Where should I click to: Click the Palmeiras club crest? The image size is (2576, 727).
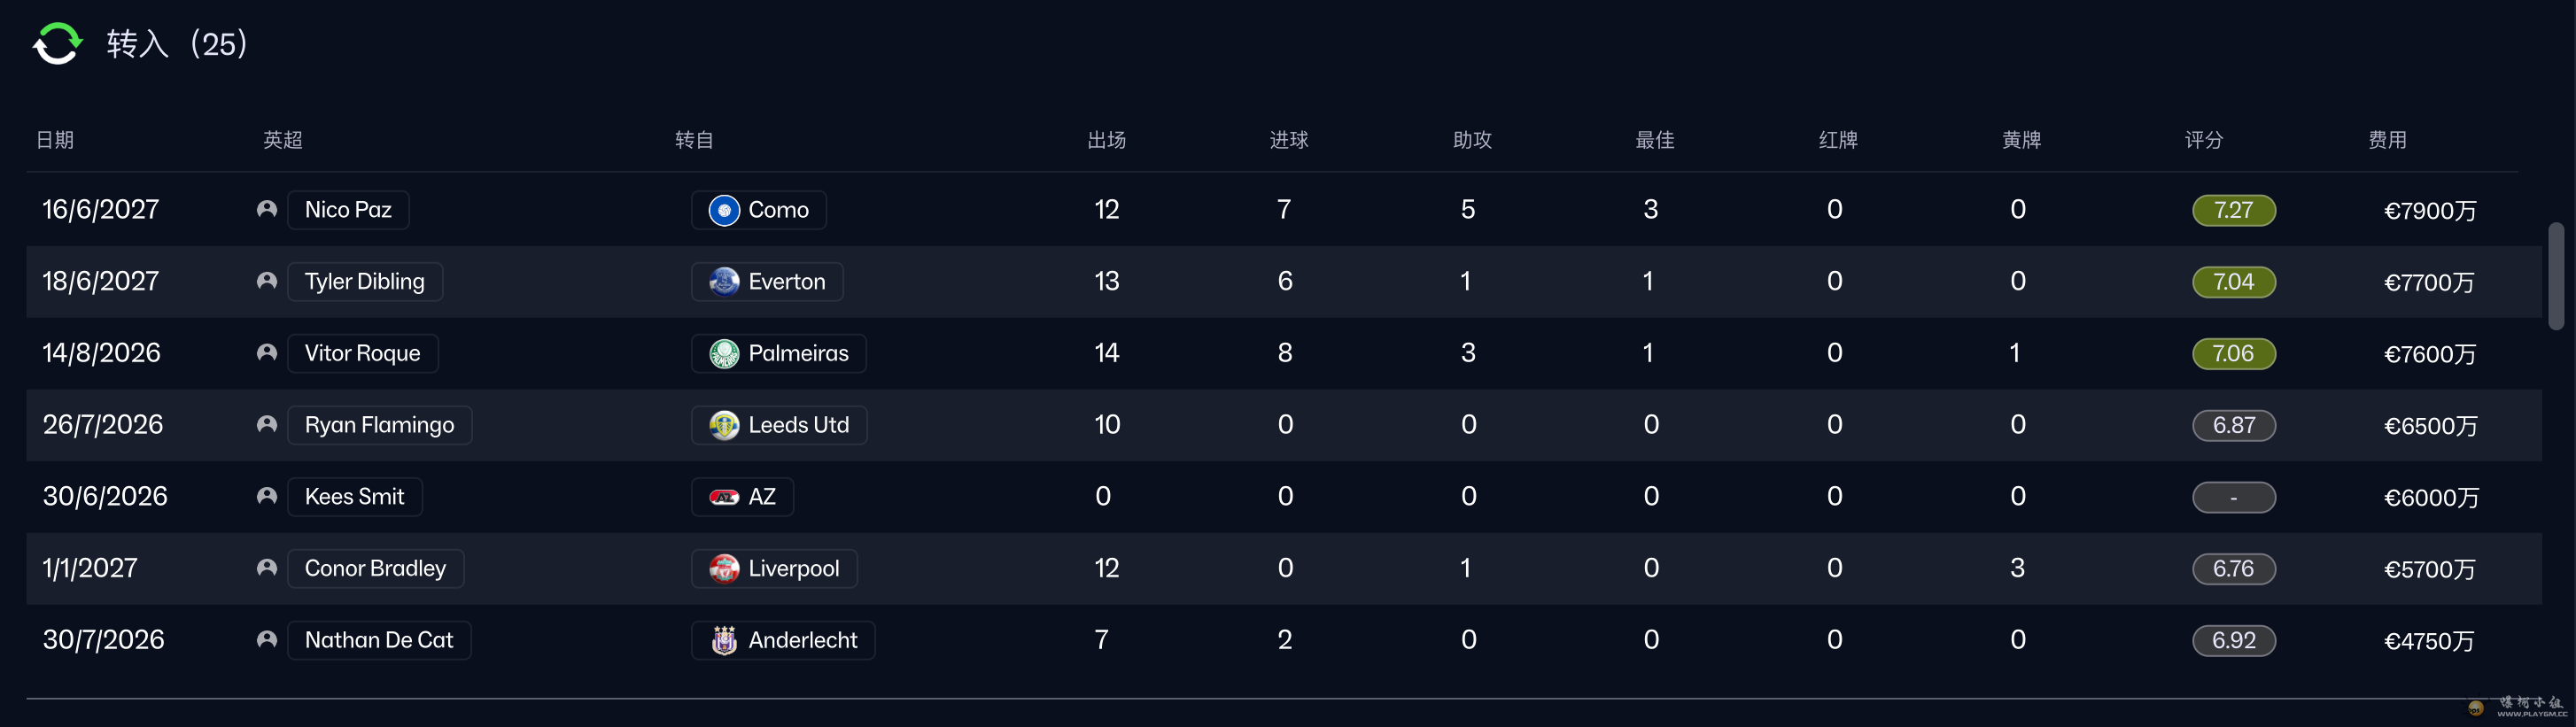pyautogui.click(x=724, y=354)
